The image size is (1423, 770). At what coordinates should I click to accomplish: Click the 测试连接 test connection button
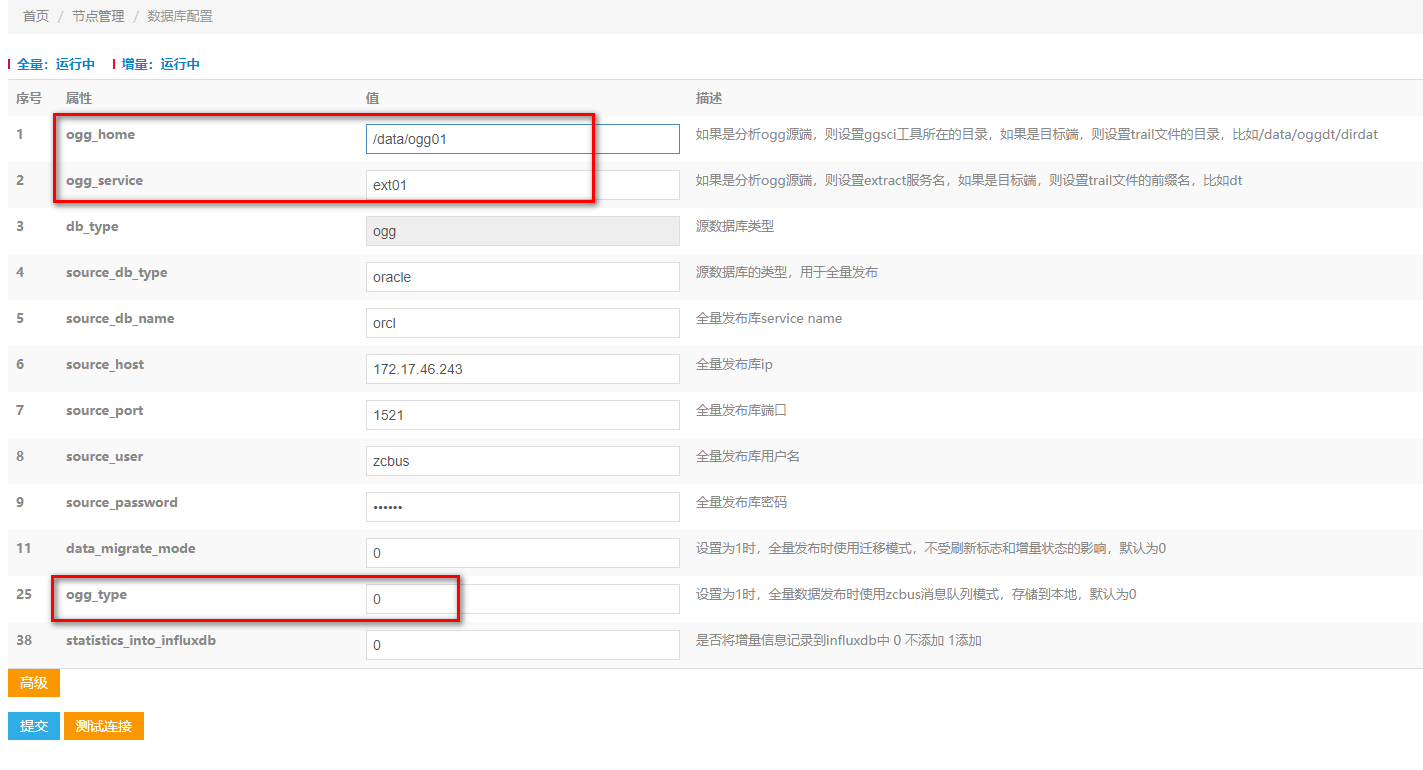pos(104,726)
